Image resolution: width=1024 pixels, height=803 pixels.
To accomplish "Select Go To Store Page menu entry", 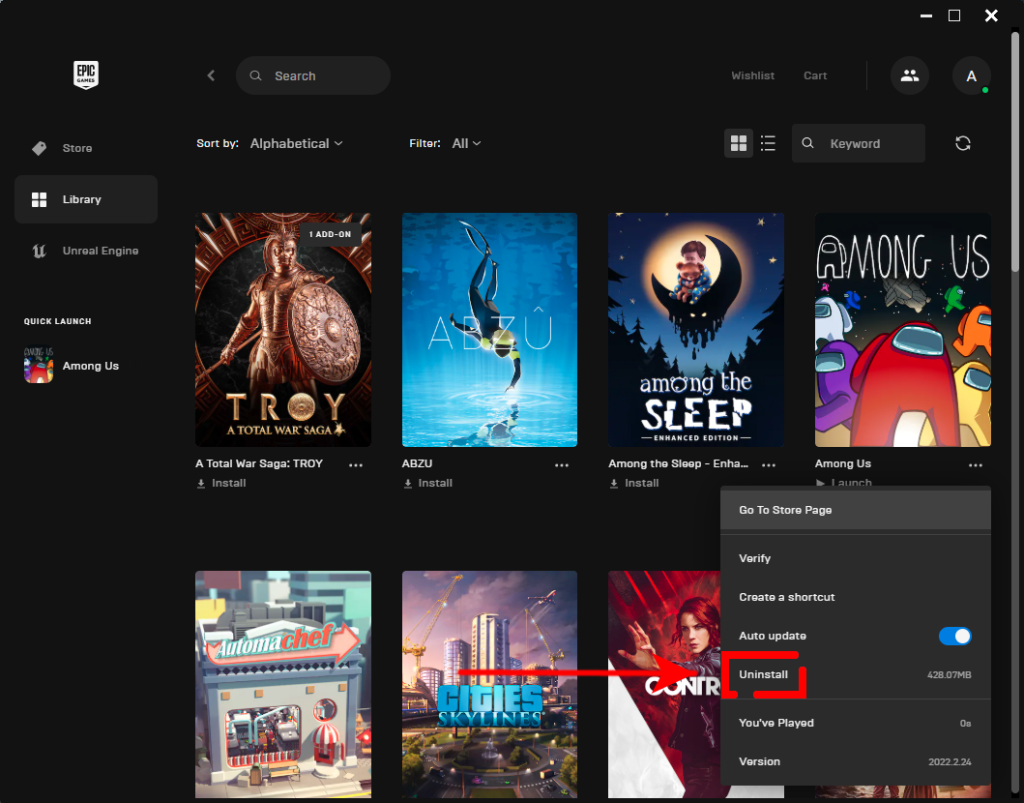I will (x=856, y=510).
